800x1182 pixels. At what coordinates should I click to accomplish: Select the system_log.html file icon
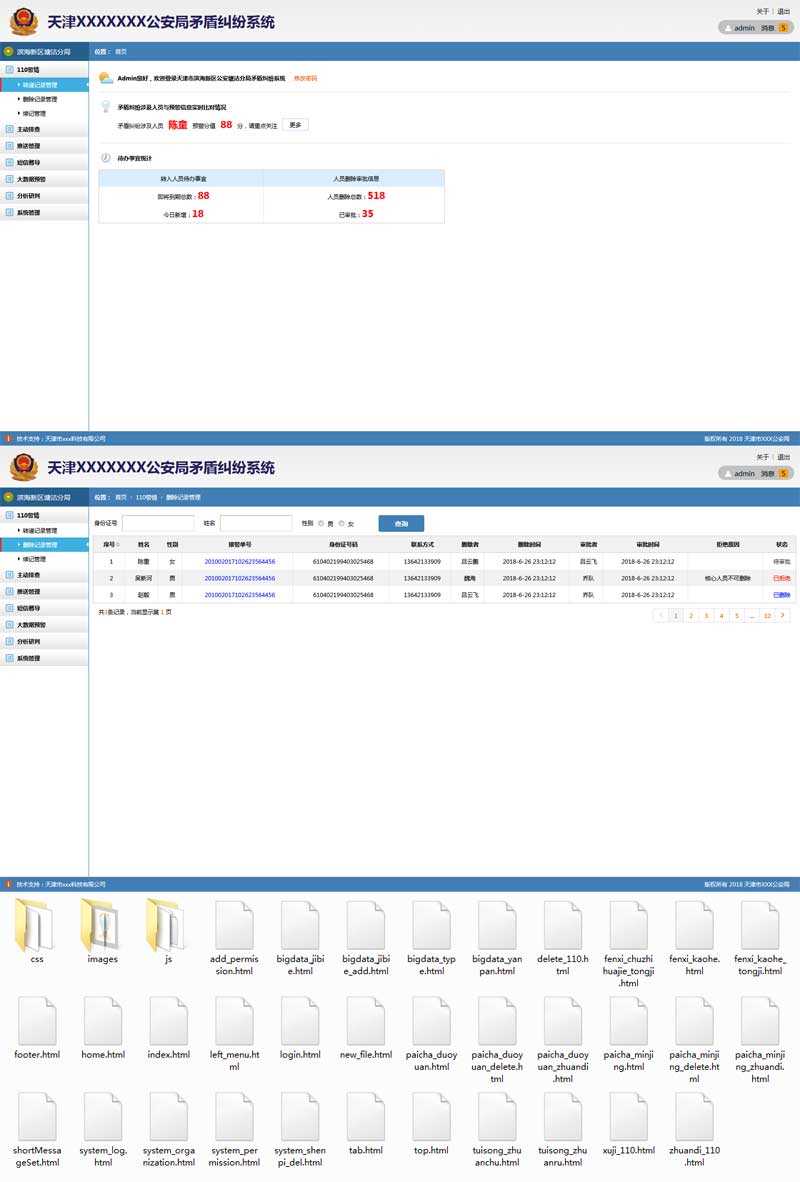click(x=102, y=1117)
